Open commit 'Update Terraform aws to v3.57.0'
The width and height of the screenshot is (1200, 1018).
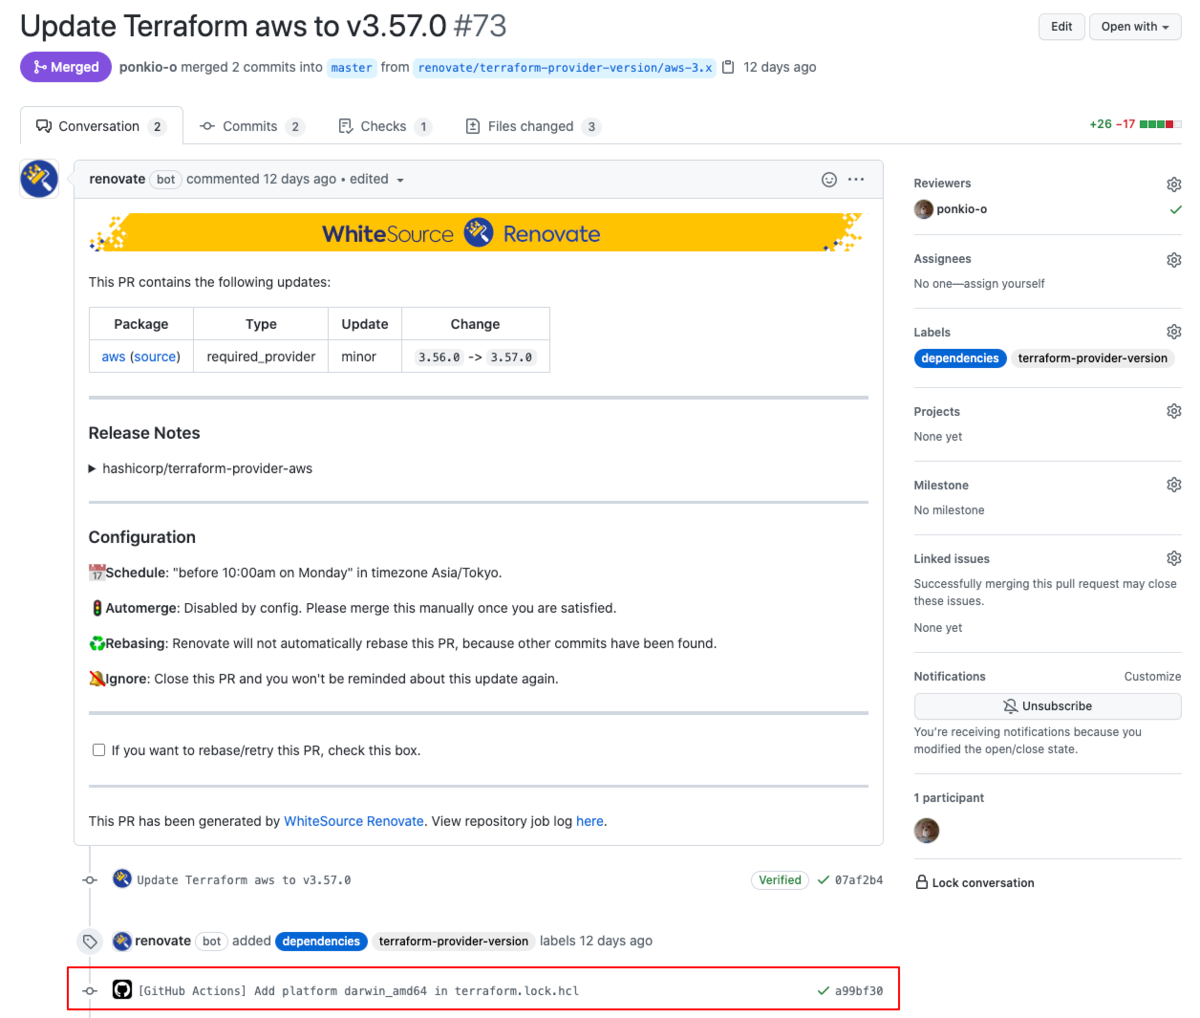point(244,880)
